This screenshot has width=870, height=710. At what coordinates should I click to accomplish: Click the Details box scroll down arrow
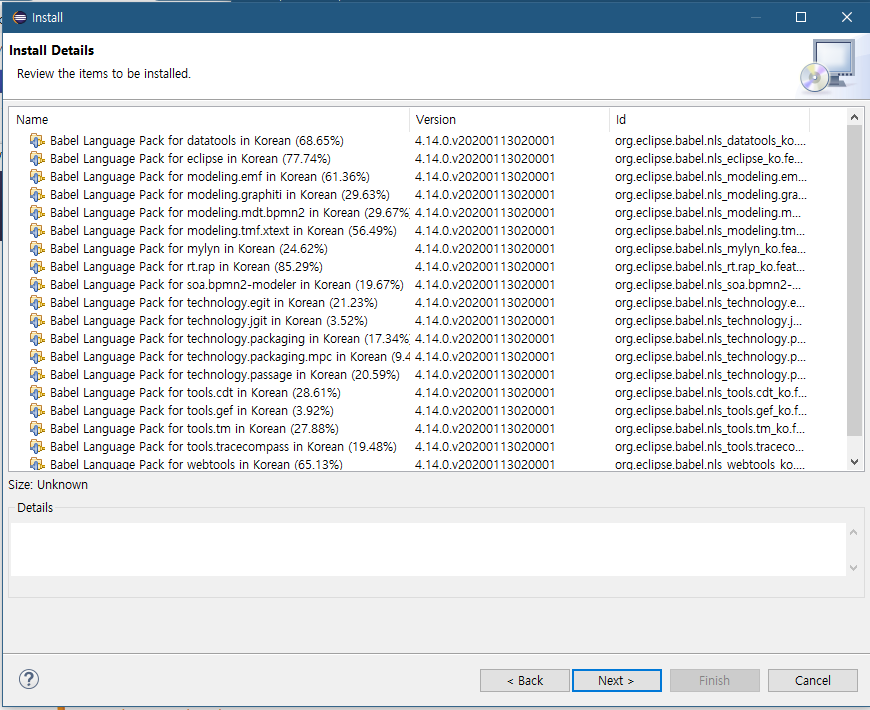pyautogui.click(x=854, y=568)
